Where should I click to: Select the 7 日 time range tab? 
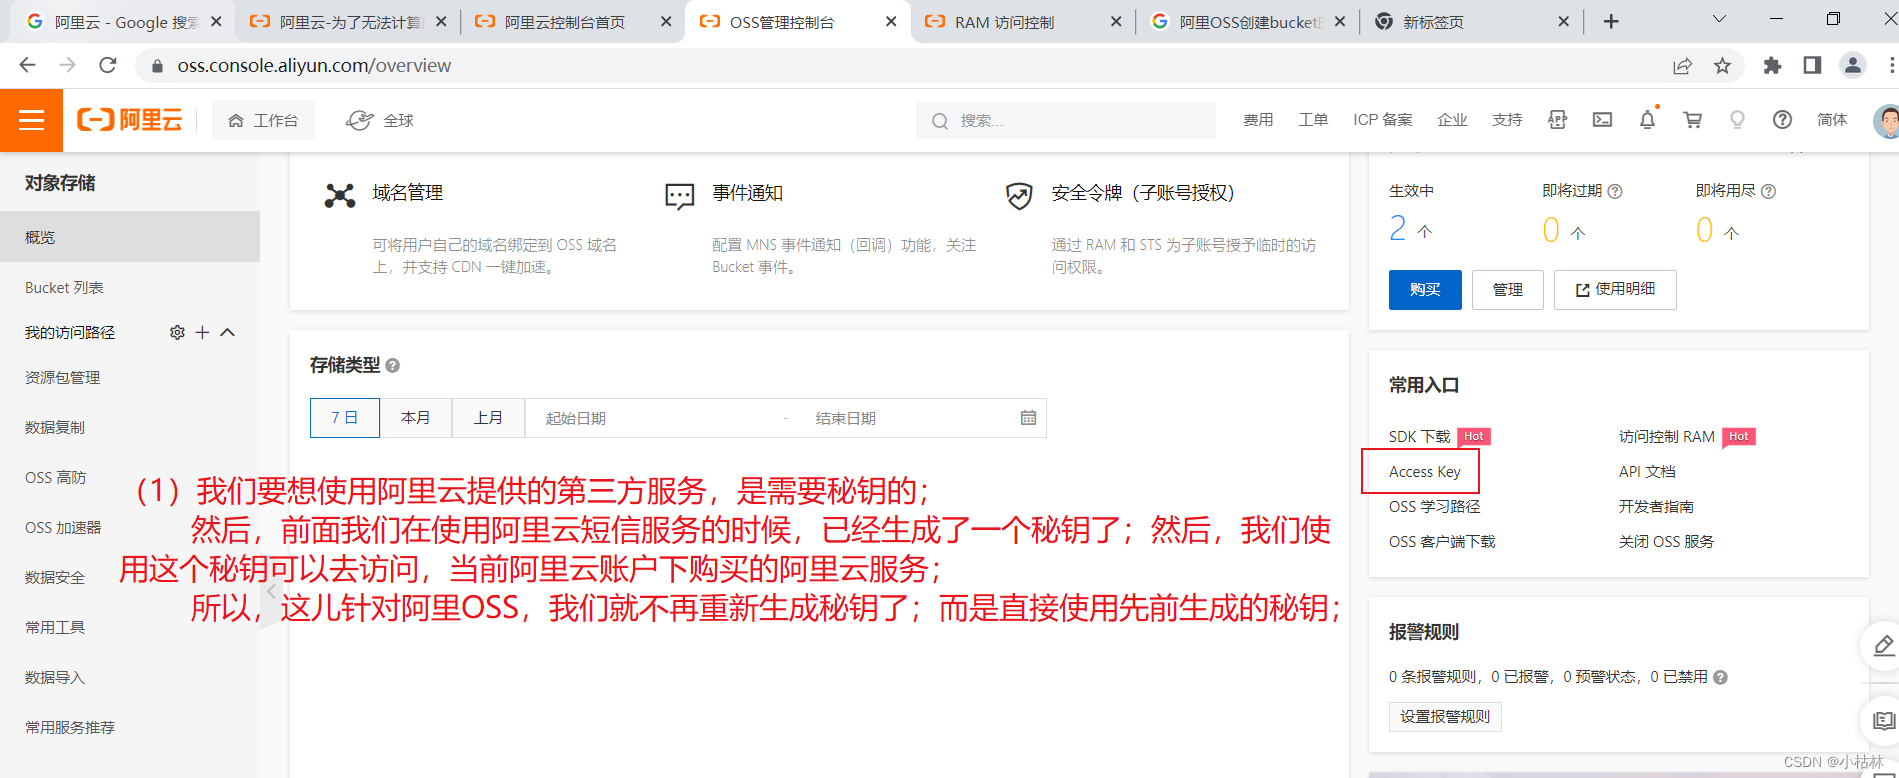345,418
